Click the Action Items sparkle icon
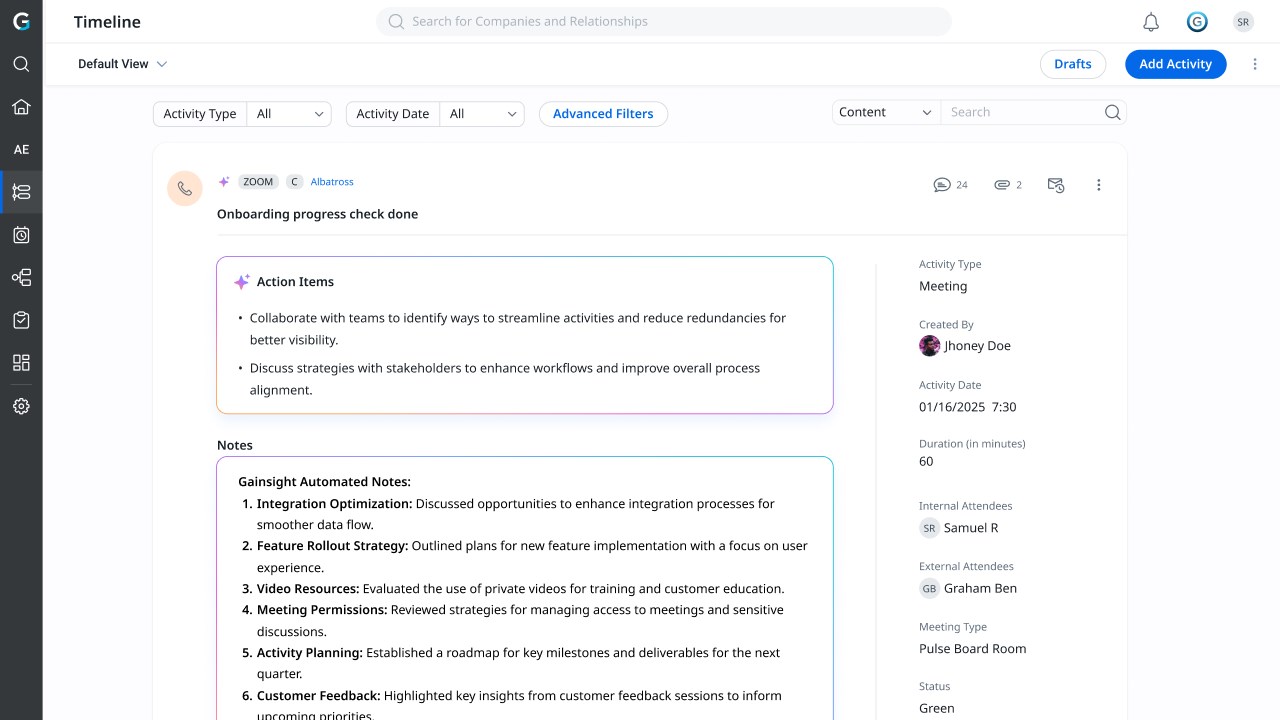1280x720 pixels. [241, 282]
